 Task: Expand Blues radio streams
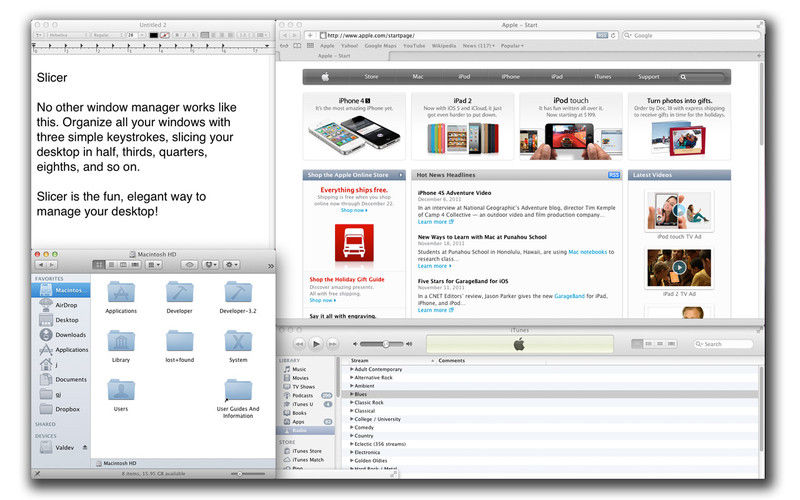[352, 394]
